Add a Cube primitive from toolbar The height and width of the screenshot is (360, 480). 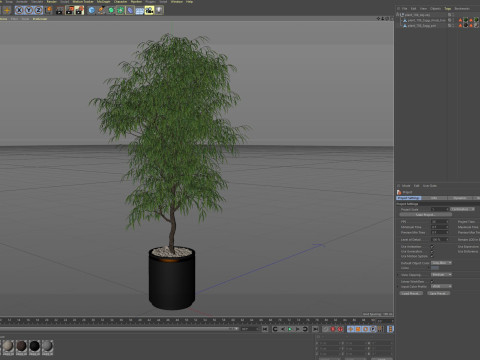[91, 10]
